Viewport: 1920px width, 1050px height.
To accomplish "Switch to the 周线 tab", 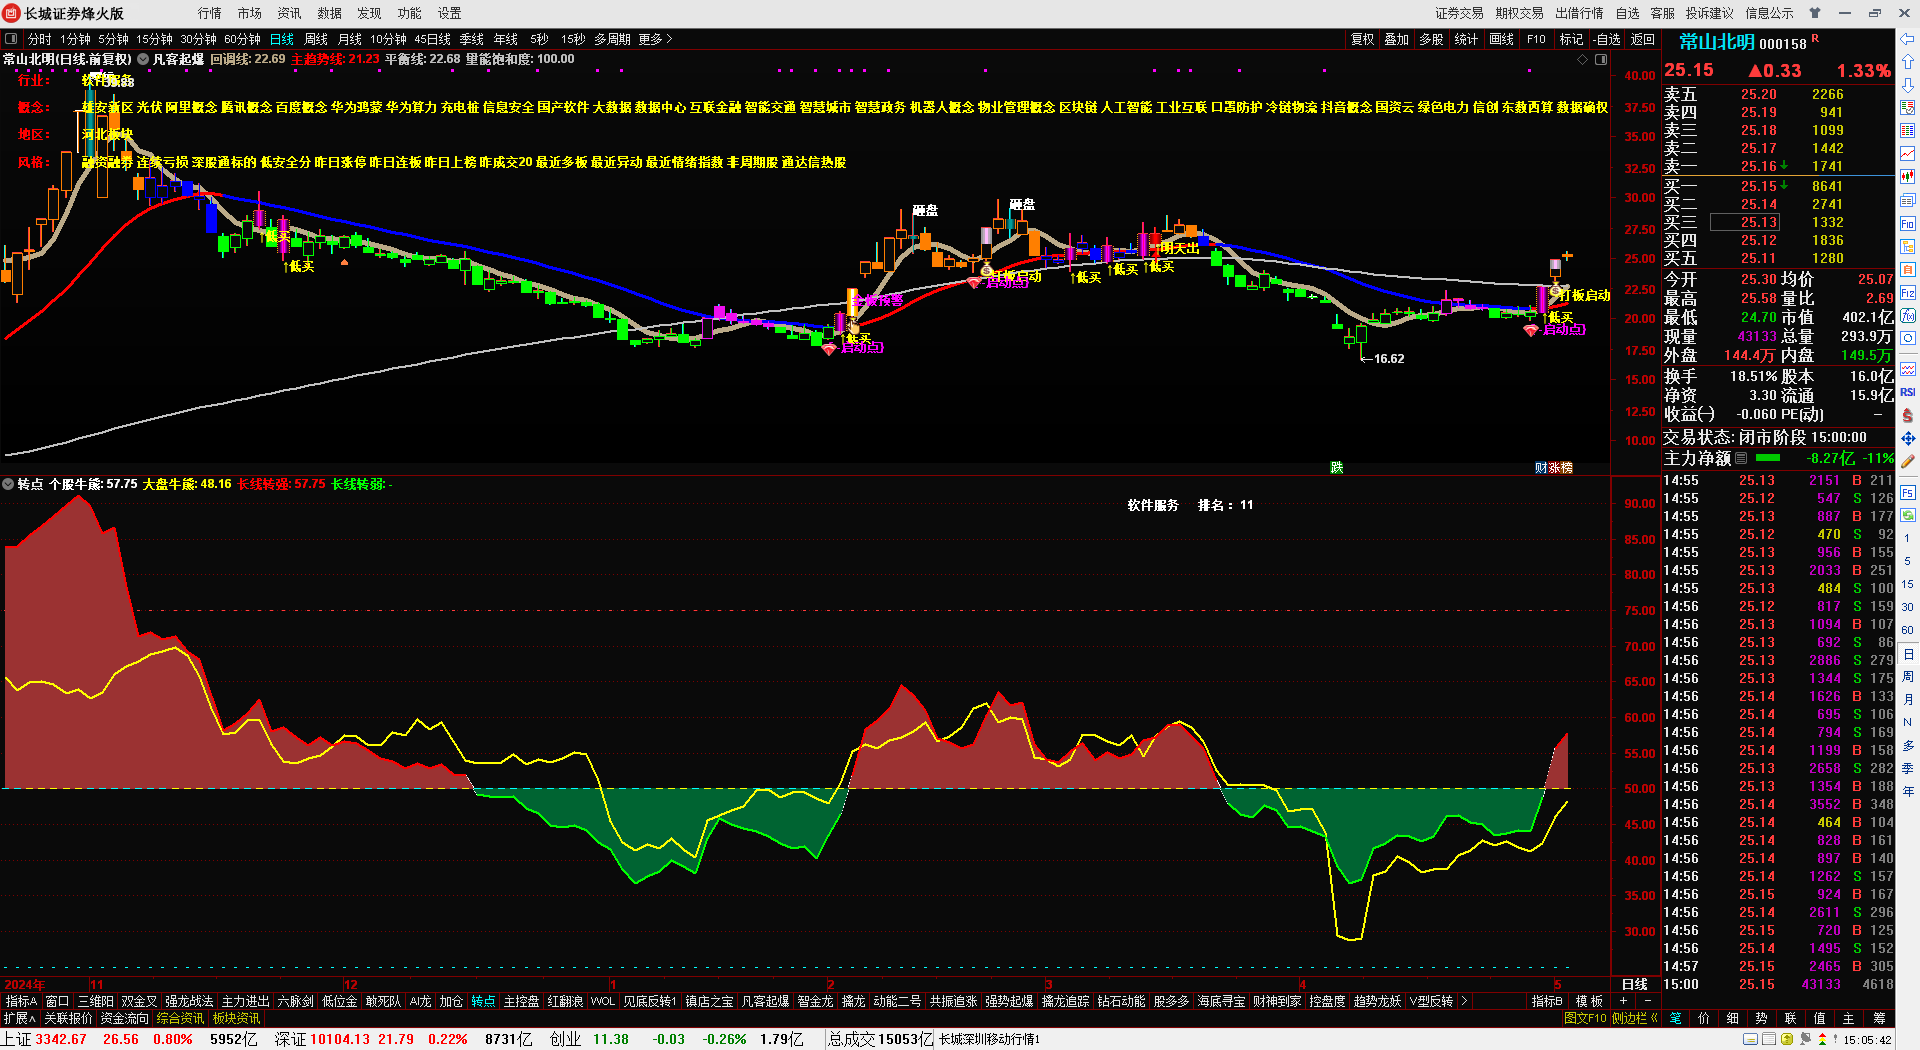I will click(316, 39).
